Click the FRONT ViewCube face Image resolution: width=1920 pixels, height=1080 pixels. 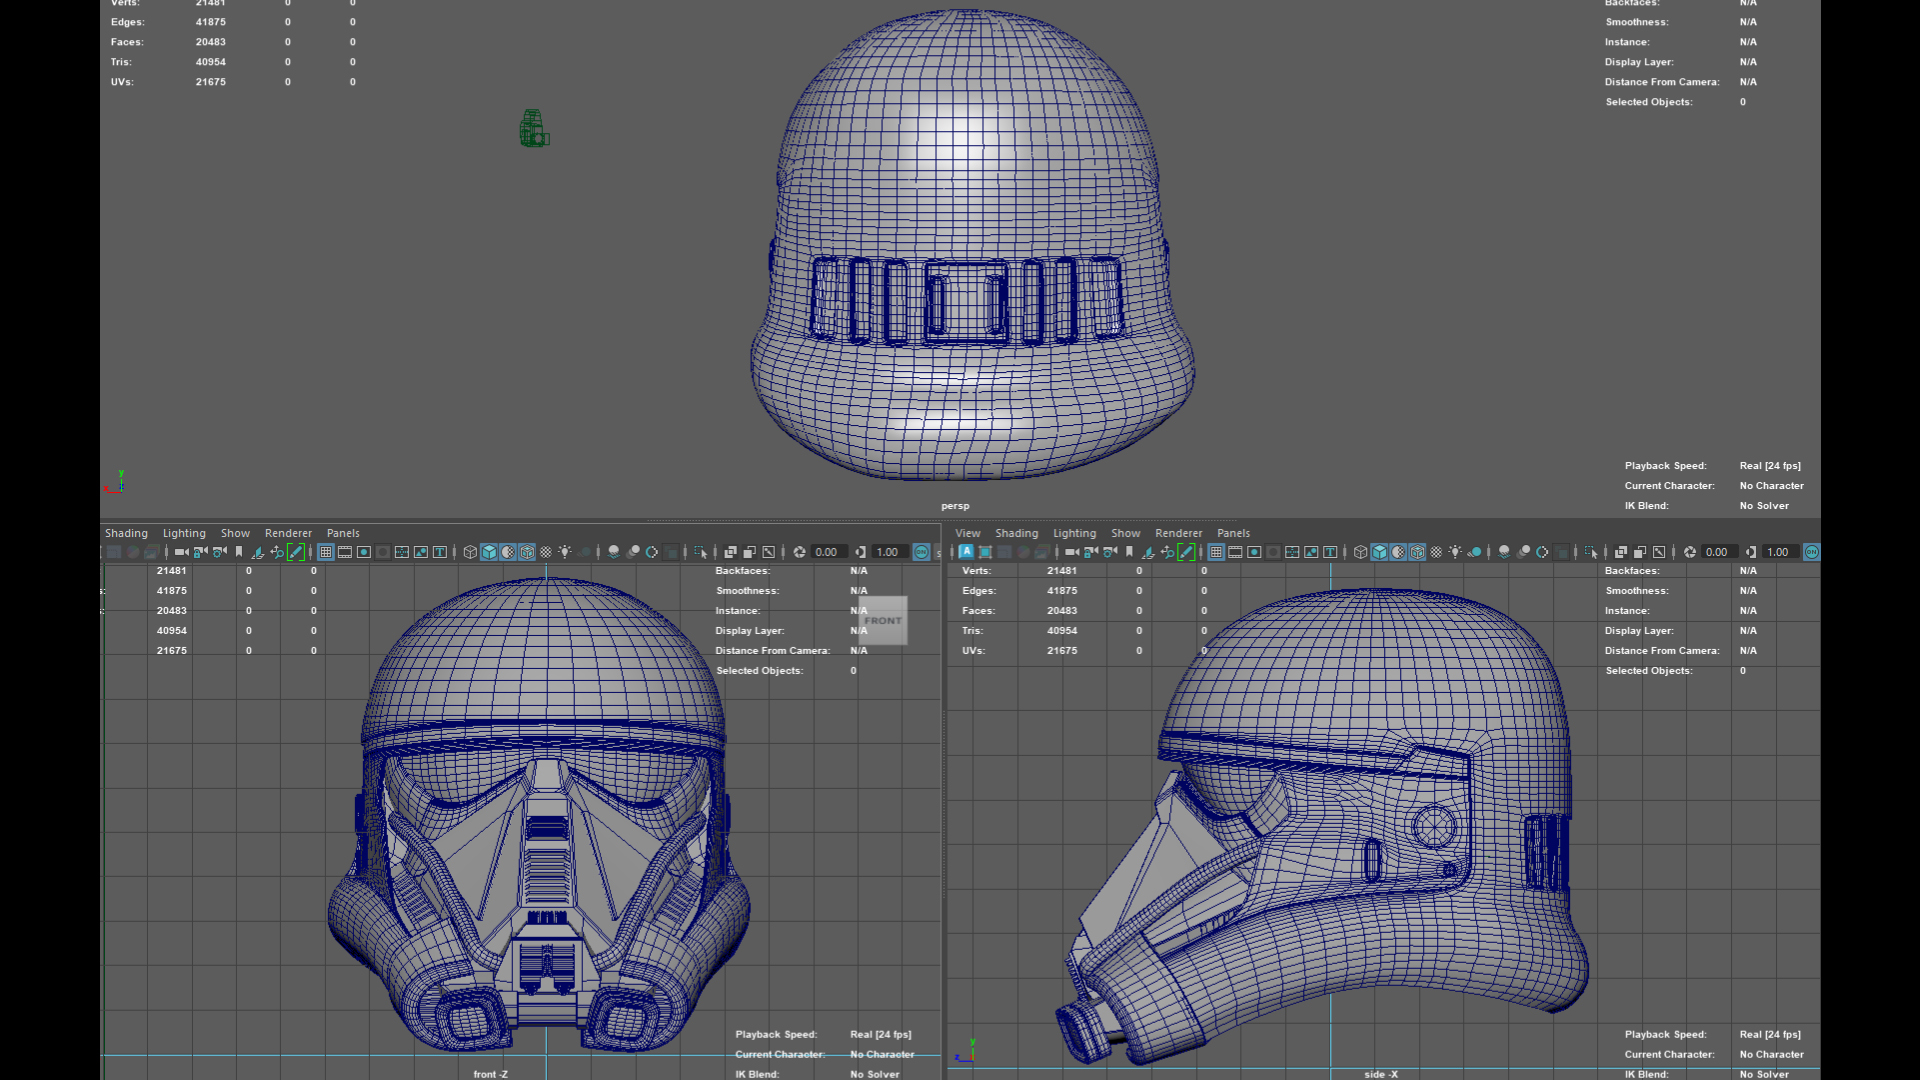click(883, 621)
